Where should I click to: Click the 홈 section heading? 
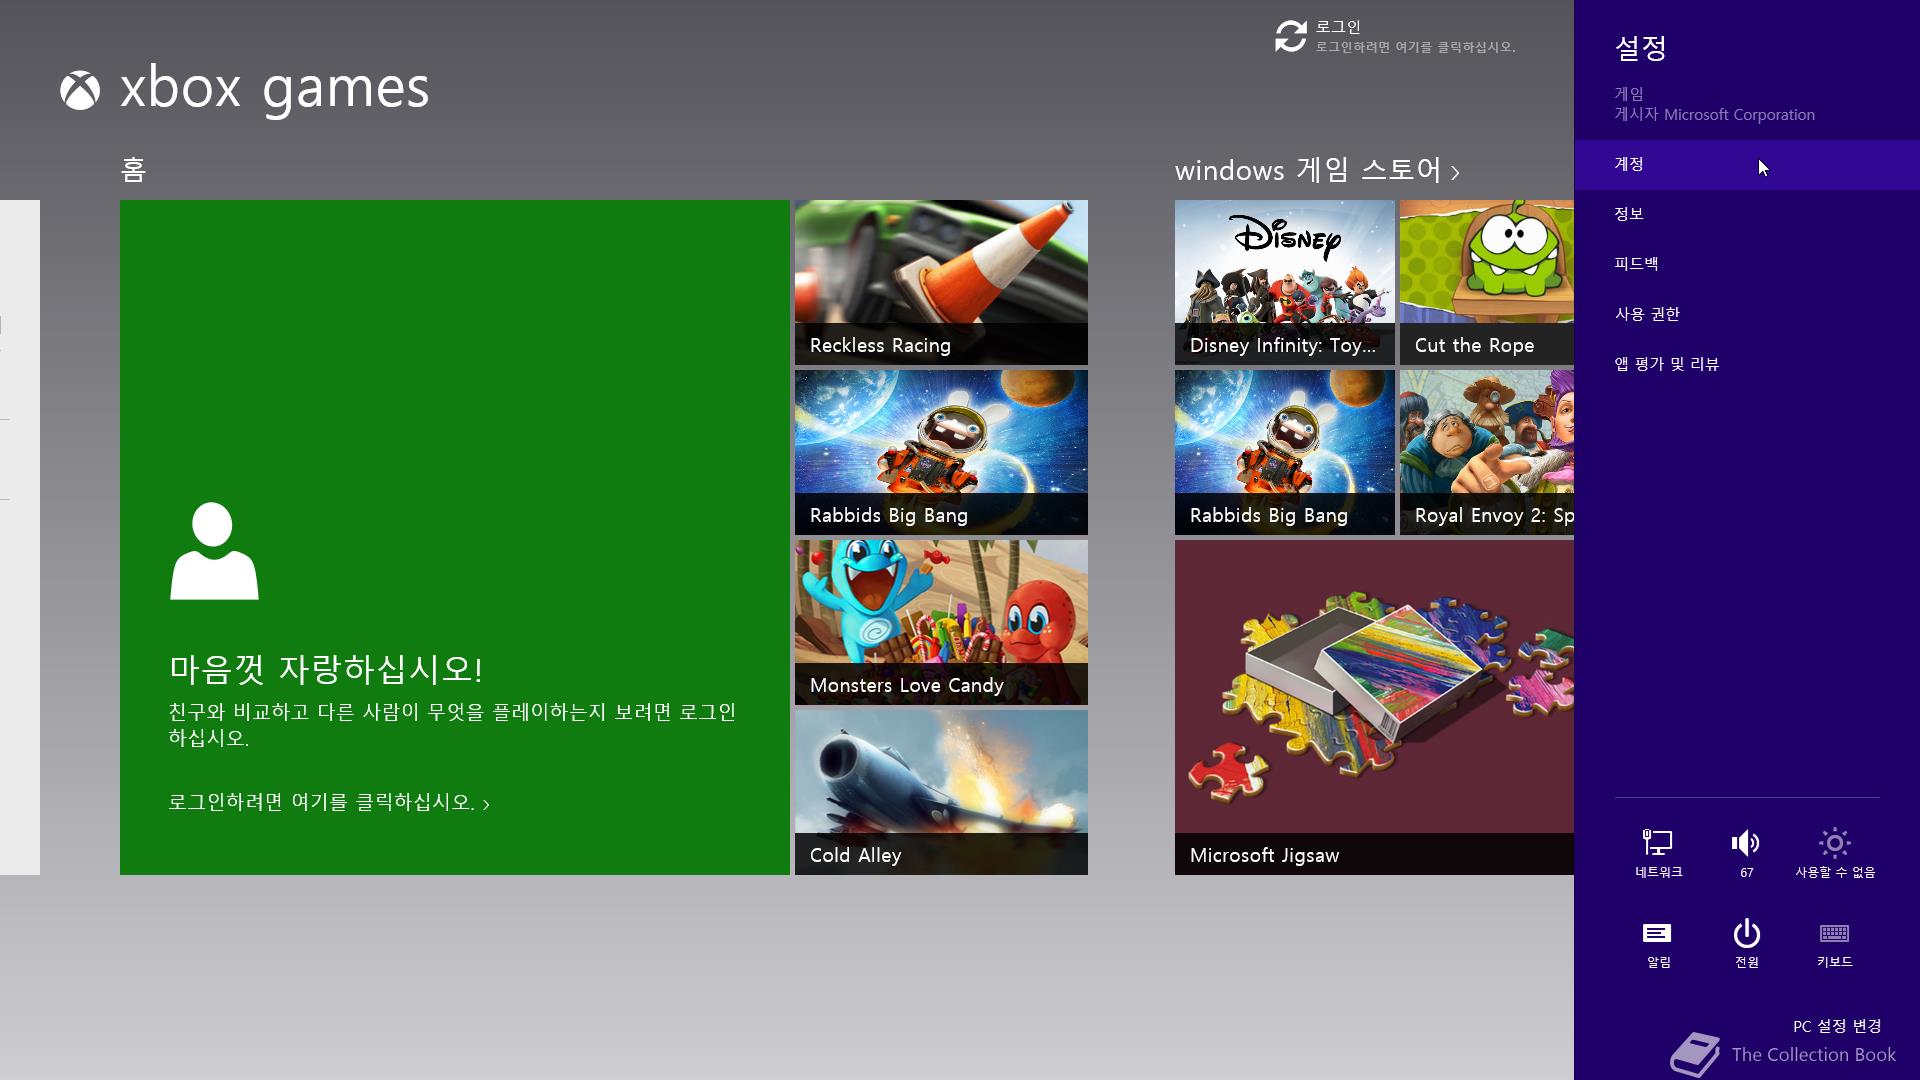[x=133, y=169]
